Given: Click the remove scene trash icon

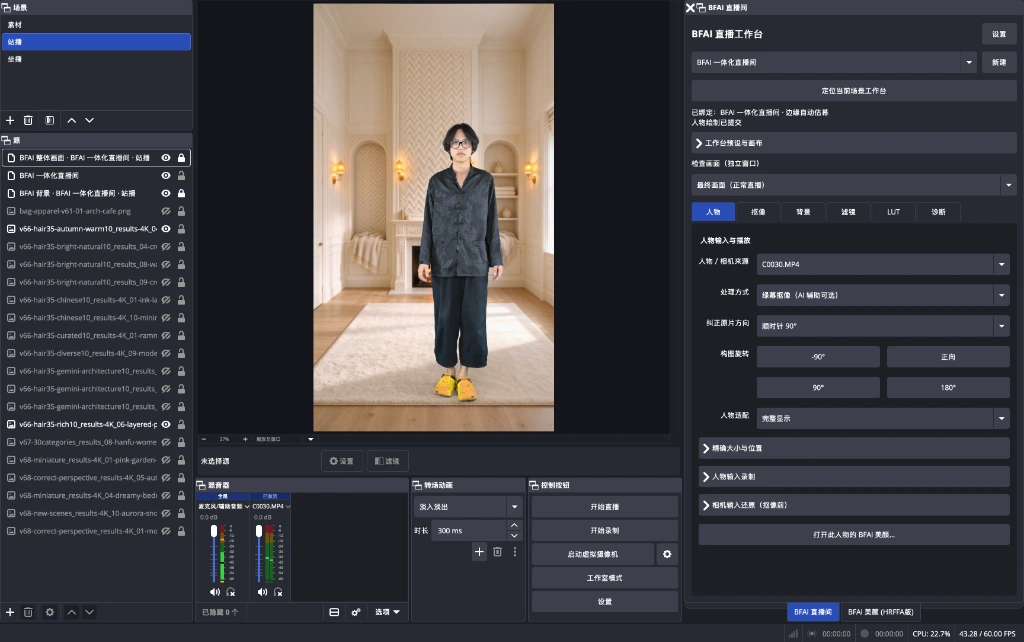Looking at the screenshot, I should click(x=28, y=120).
